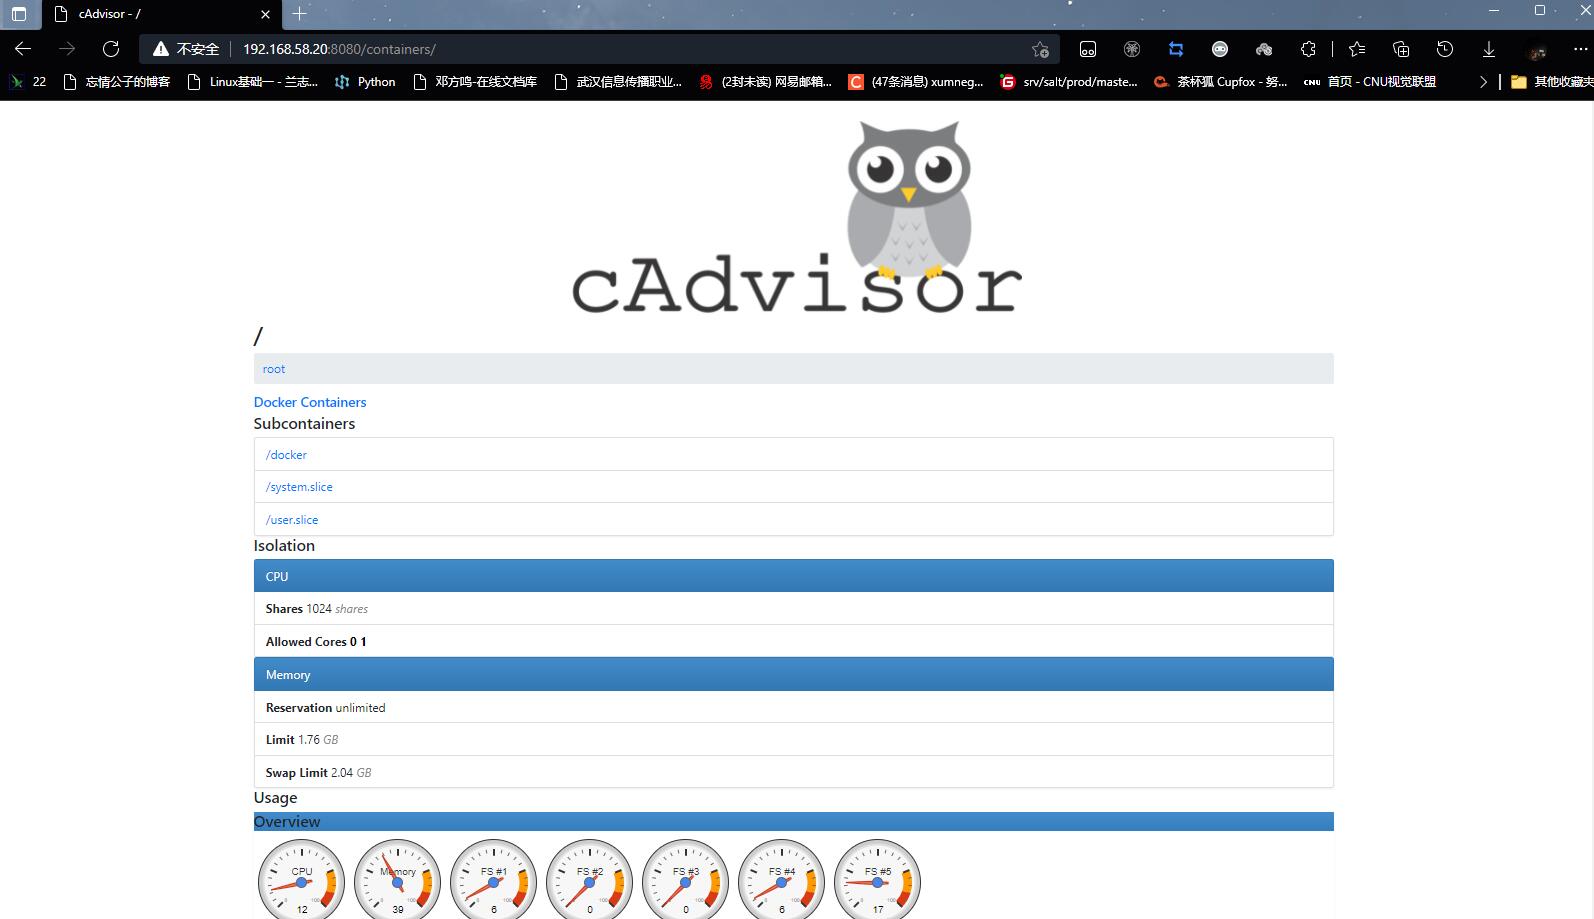Screen dimensions: 1594x919
Task: Open the xumneg CSDN bookmark
Action: pos(916,82)
